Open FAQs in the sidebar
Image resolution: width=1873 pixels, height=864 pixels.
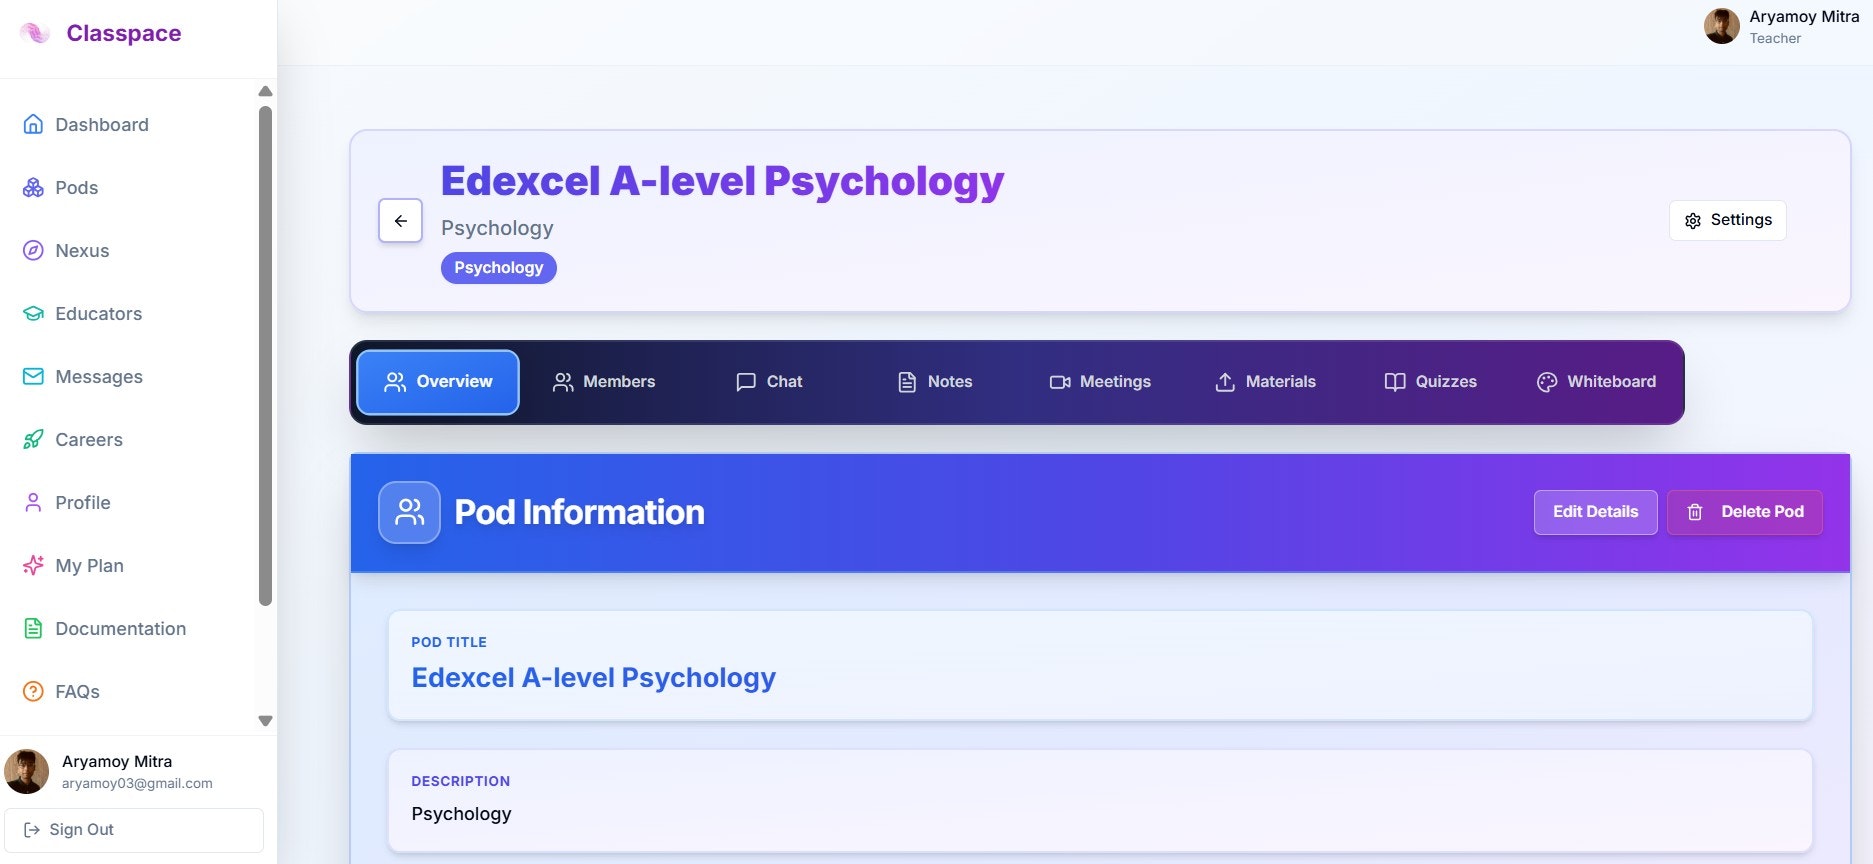(x=128, y=691)
